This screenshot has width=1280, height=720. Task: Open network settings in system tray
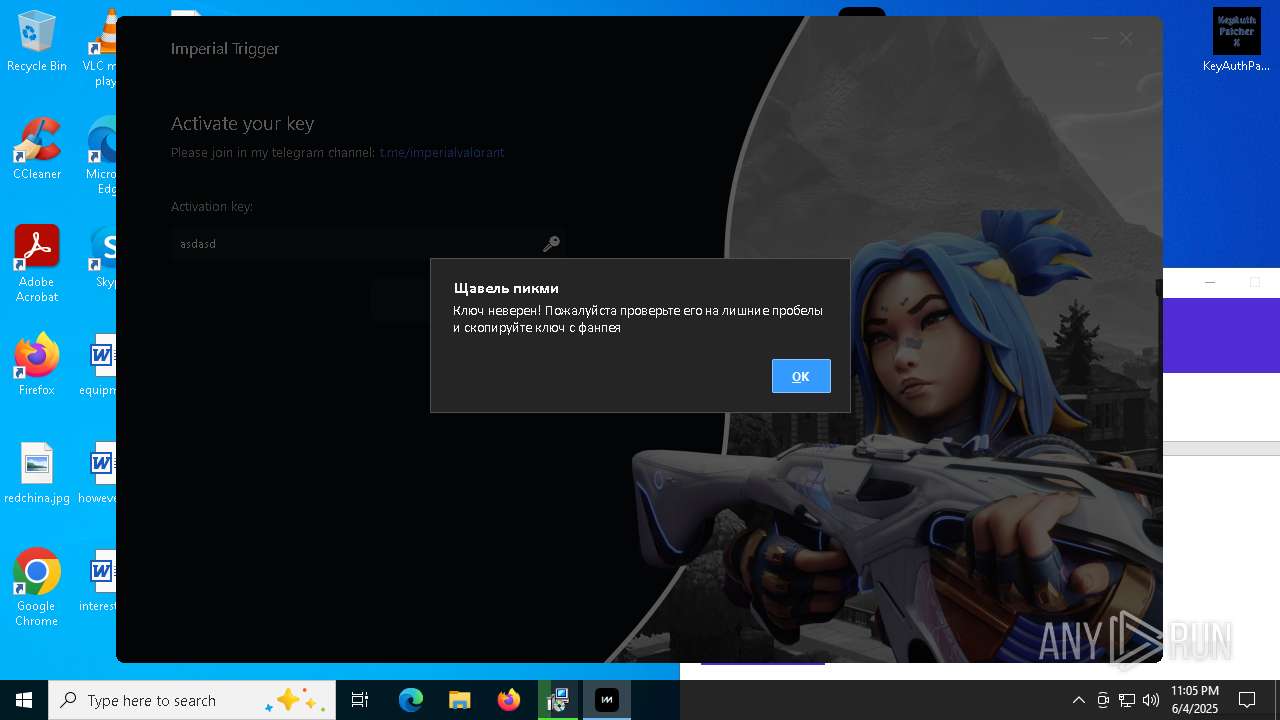1127,700
